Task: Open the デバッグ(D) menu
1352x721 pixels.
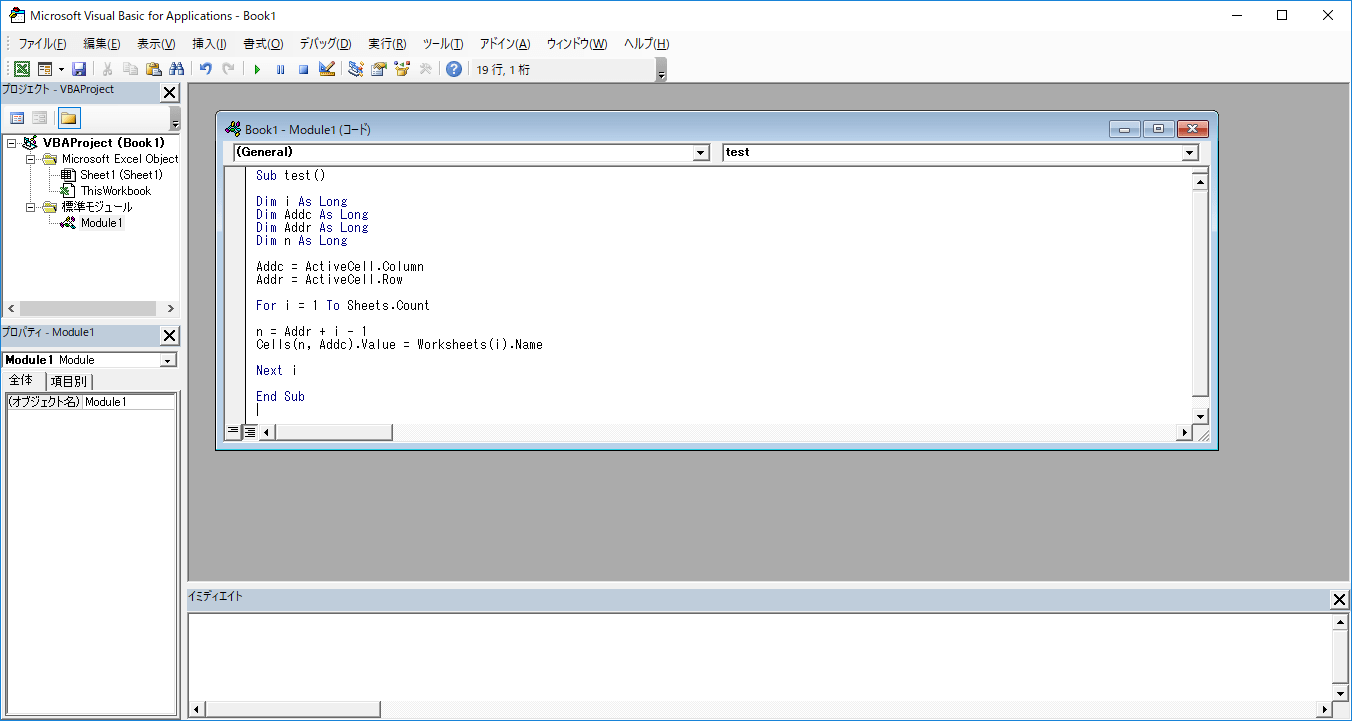Action: (x=325, y=44)
